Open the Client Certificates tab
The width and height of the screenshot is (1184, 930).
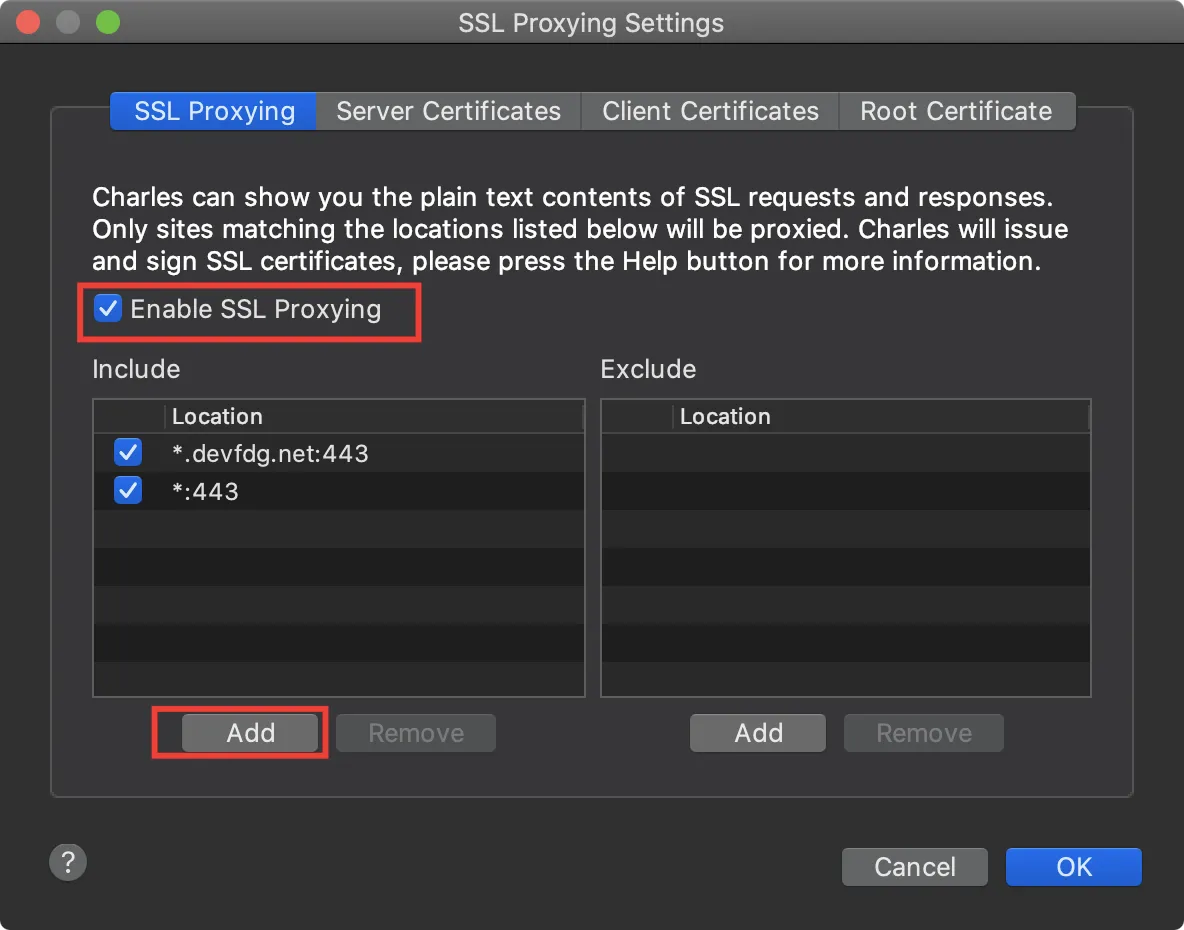tap(710, 111)
